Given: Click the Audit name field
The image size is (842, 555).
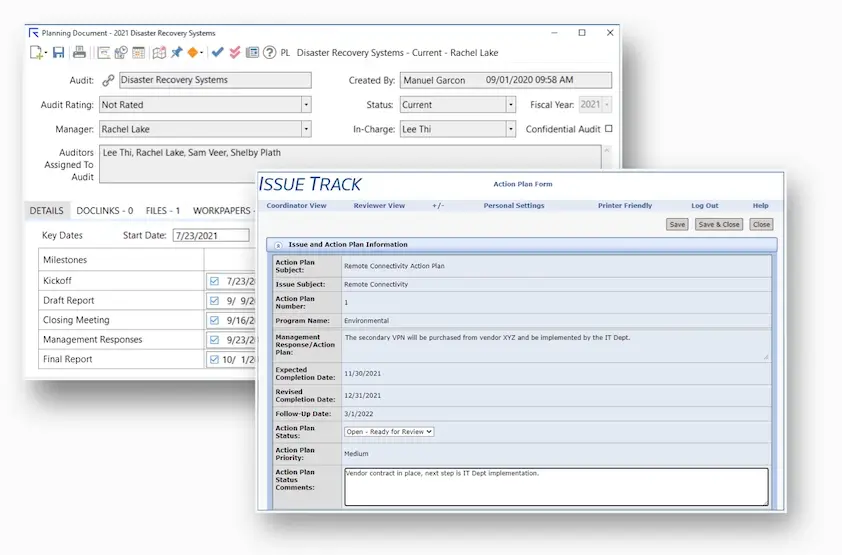Looking at the screenshot, I should pos(215,80).
